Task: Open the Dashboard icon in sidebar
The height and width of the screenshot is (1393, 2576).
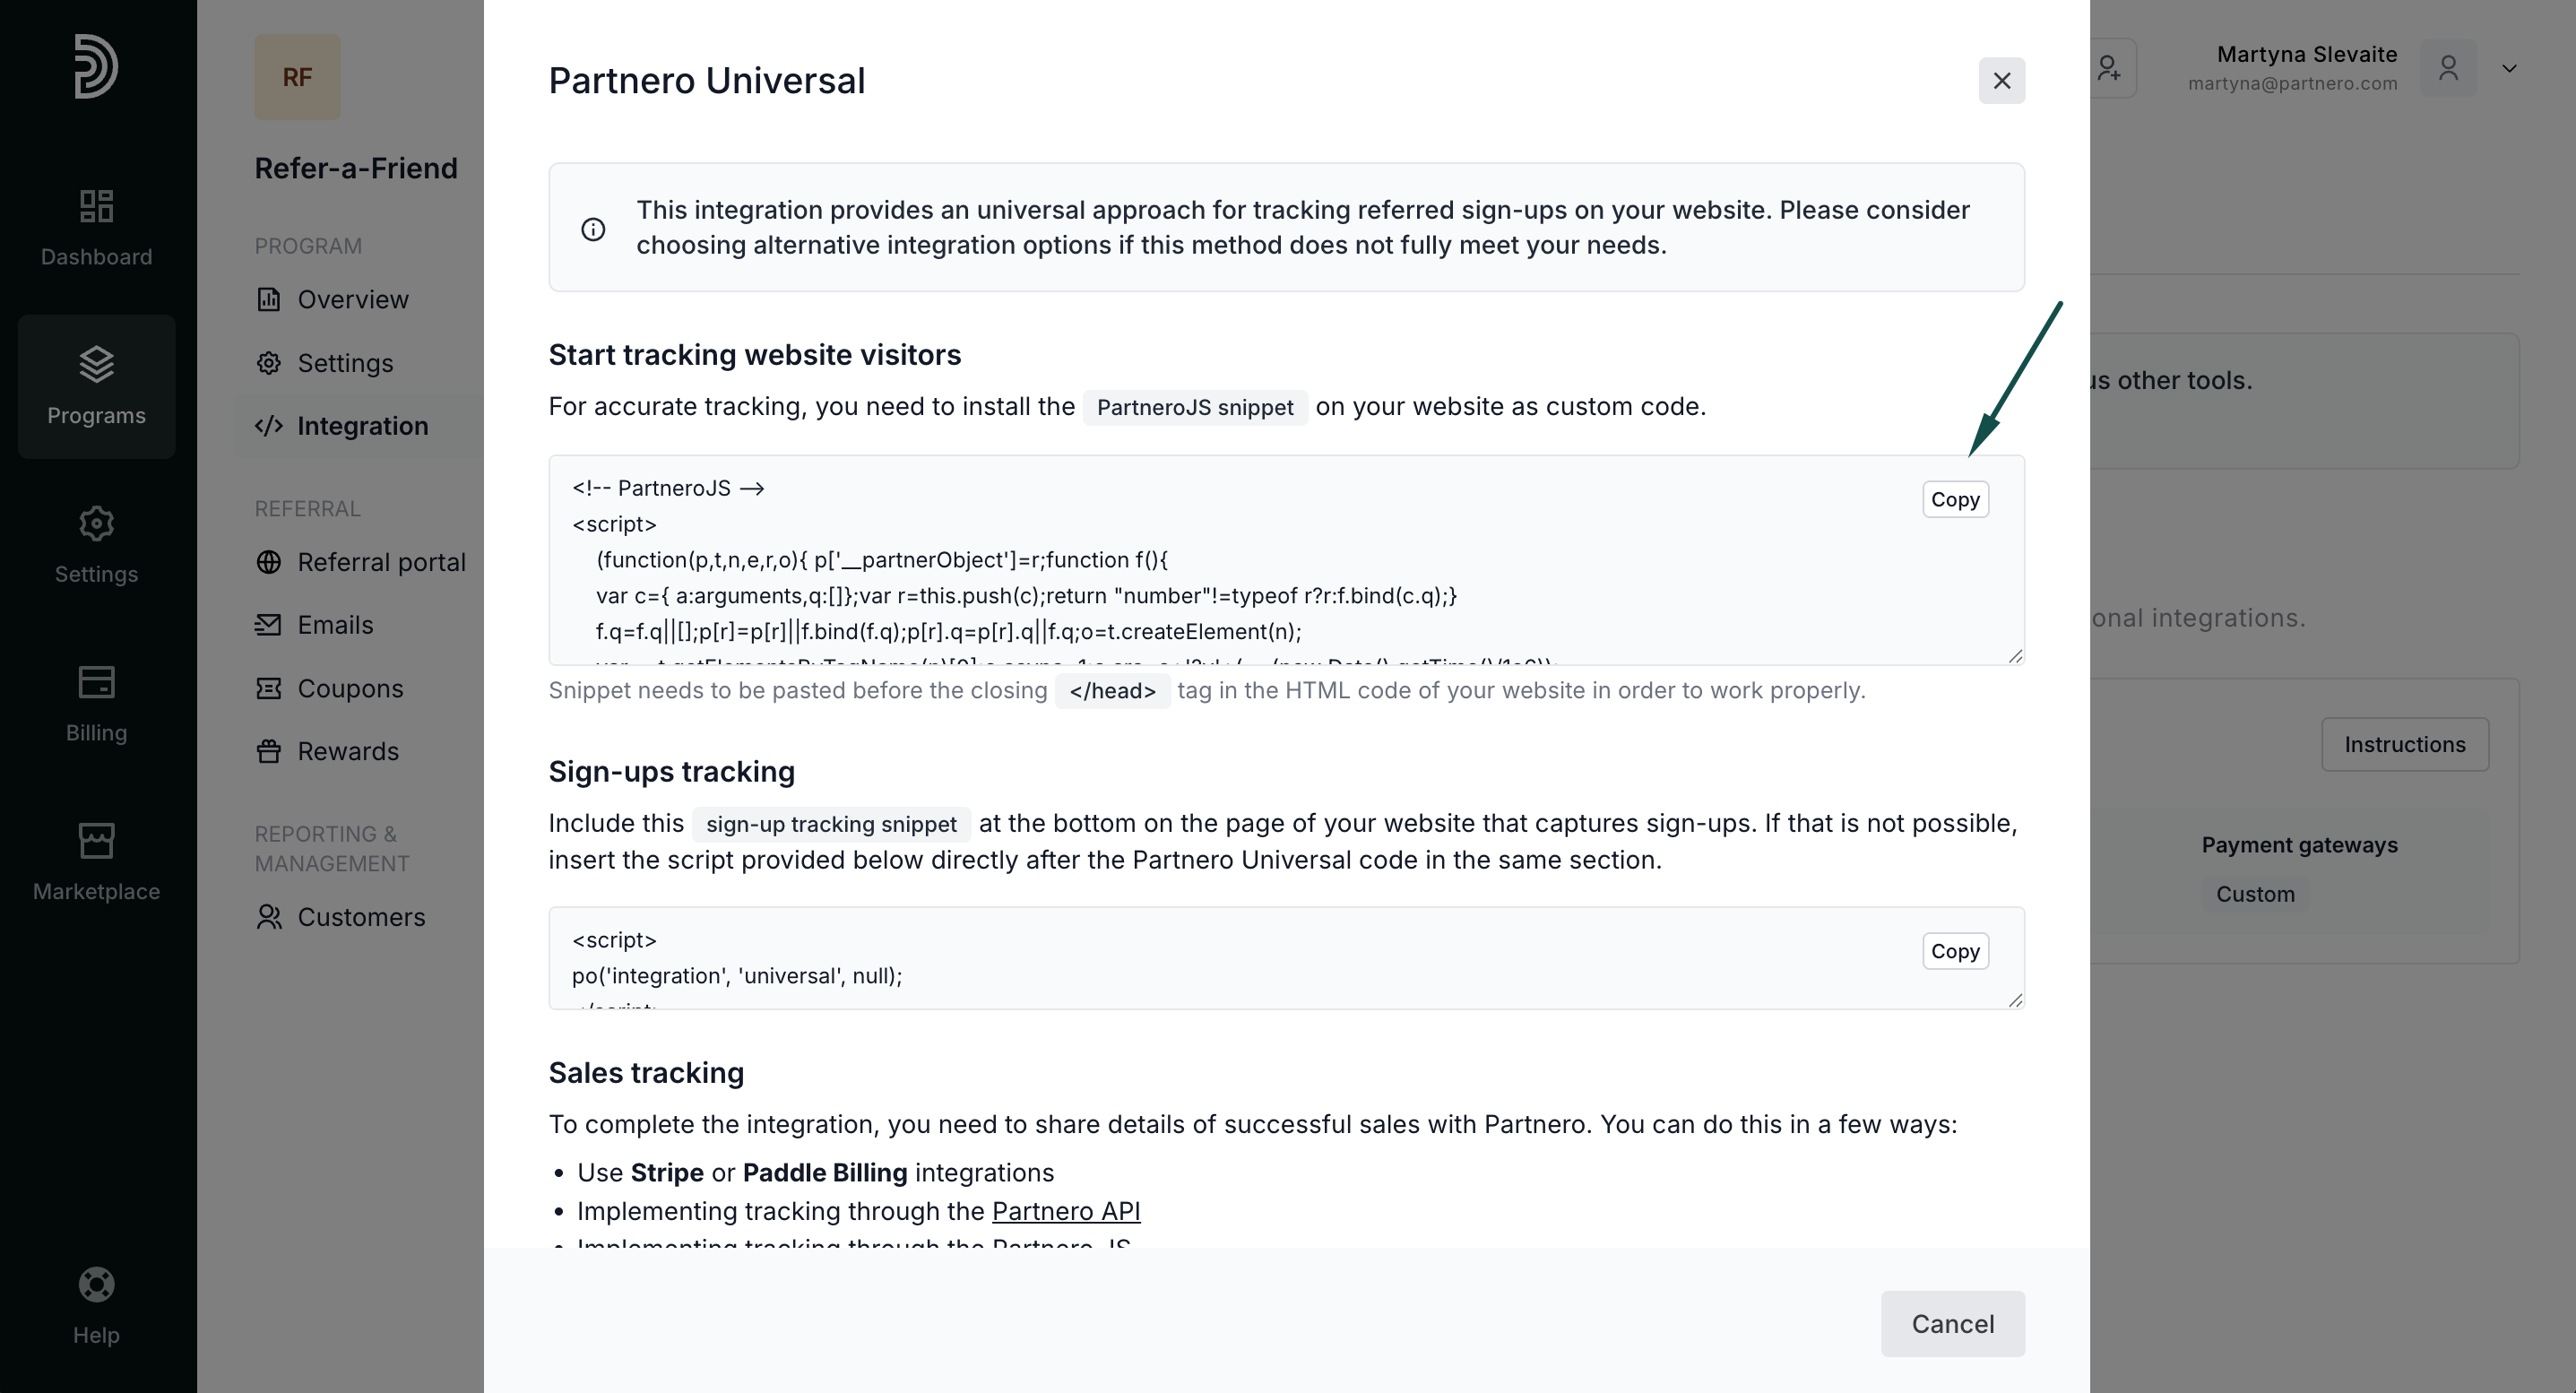Action: click(96, 207)
